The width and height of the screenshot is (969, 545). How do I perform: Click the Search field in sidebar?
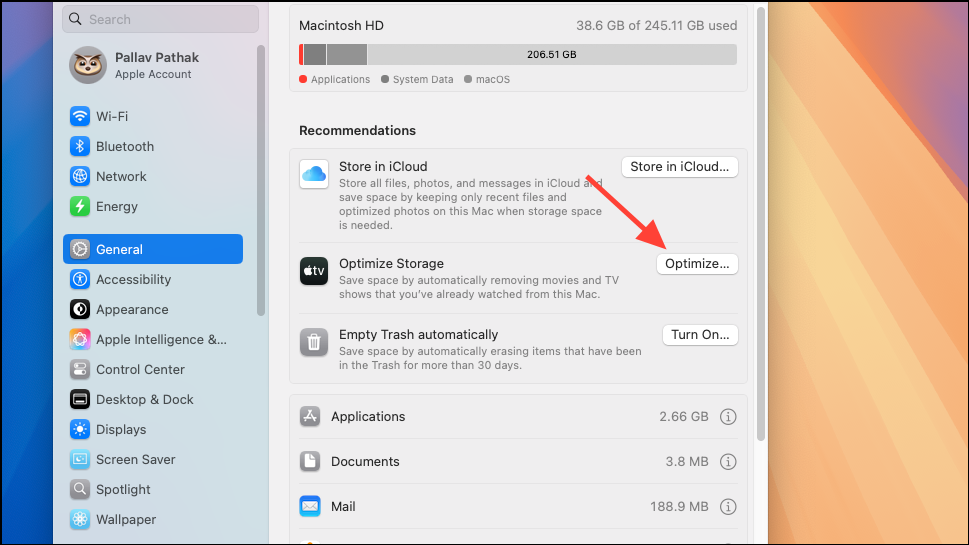[x=160, y=19]
